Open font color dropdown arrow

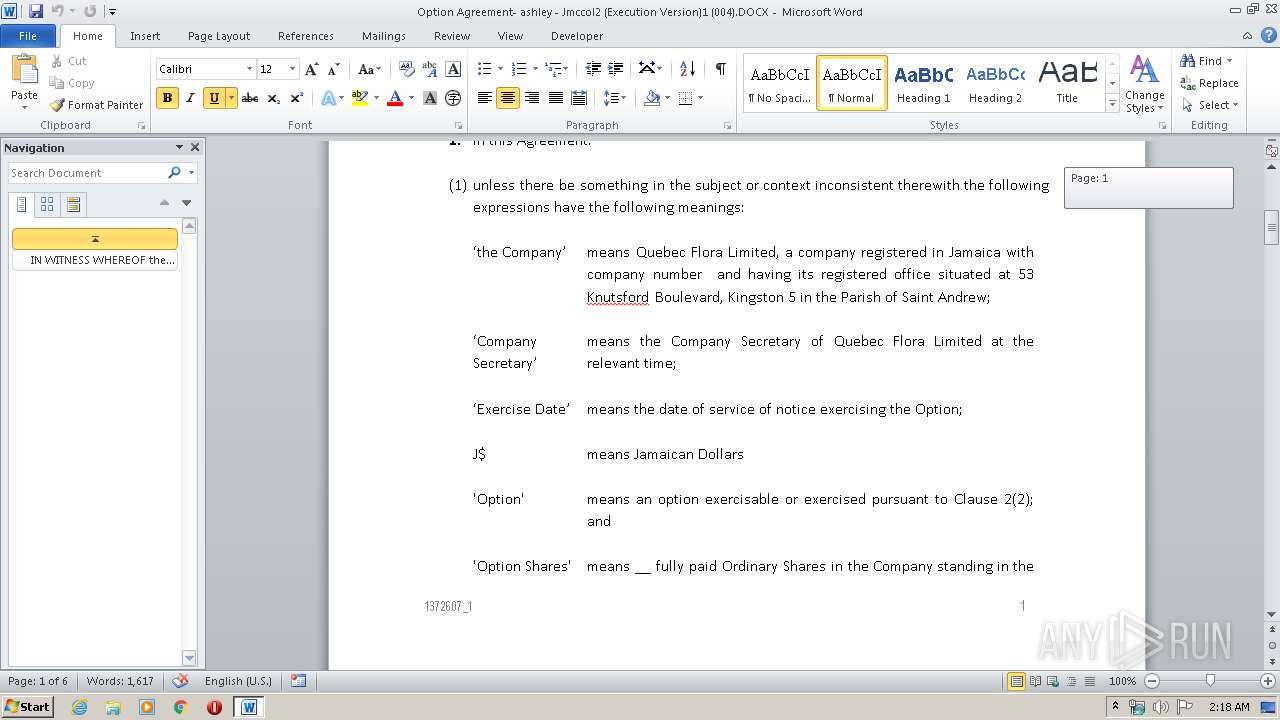pos(411,98)
